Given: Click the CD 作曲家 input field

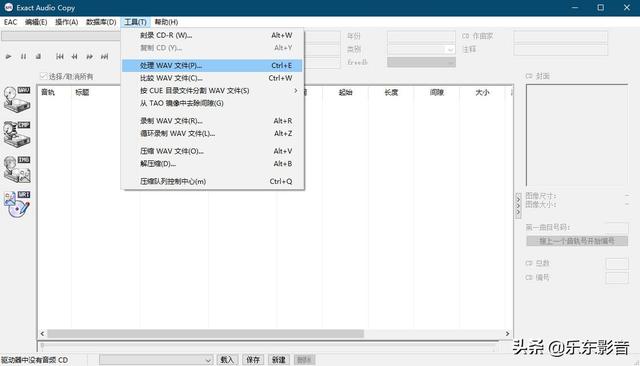Looking at the screenshot, I should tap(560, 36).
